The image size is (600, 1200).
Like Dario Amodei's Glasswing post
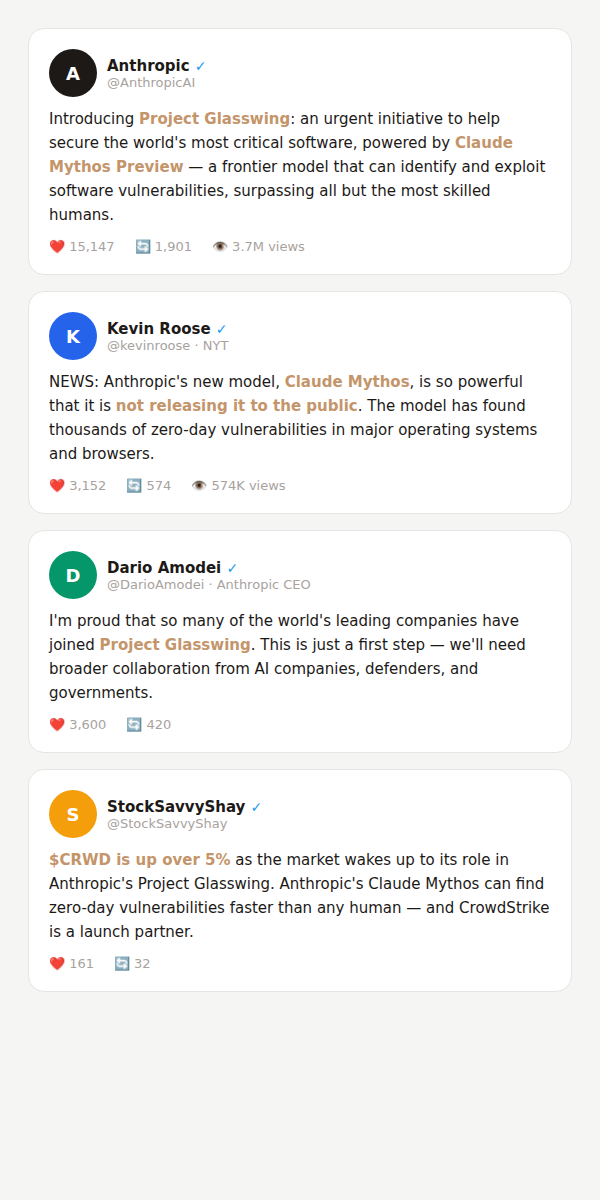coord(57,725)
